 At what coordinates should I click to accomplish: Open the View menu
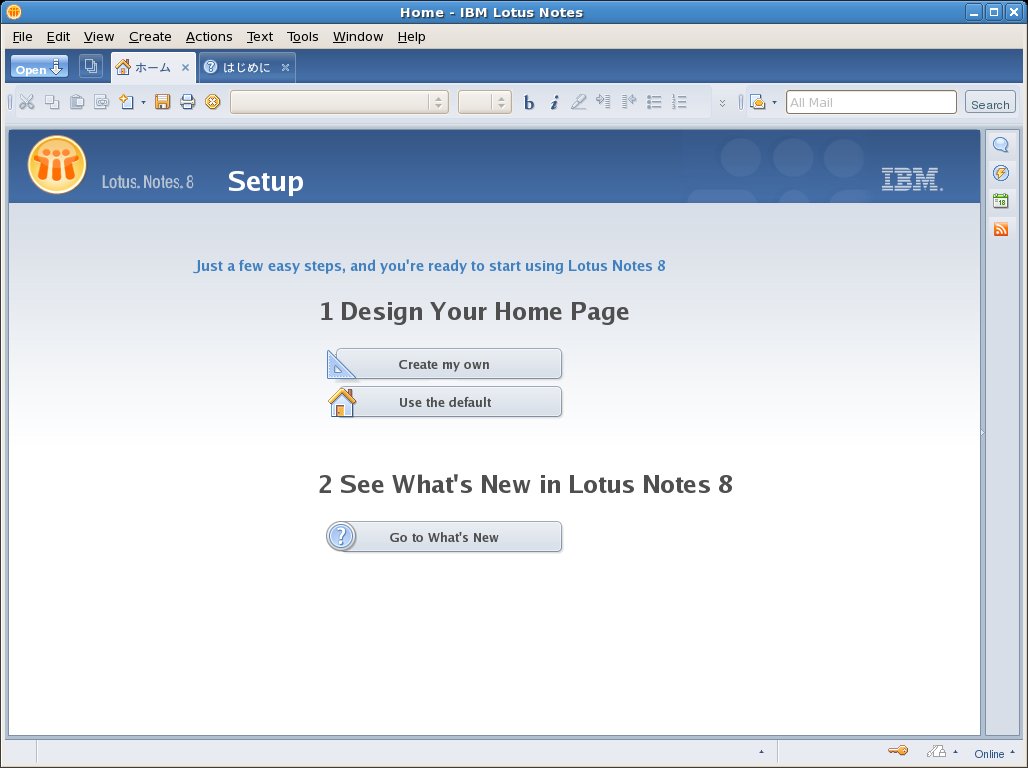99,37
